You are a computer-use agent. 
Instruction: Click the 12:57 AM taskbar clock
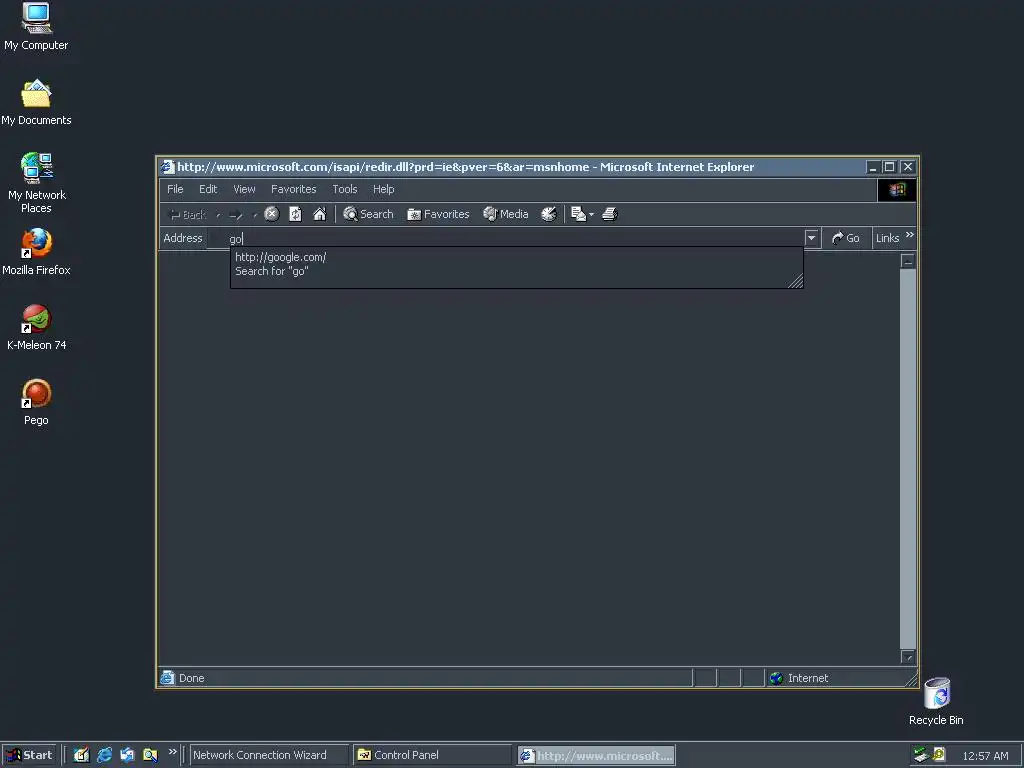click(985, 756)
